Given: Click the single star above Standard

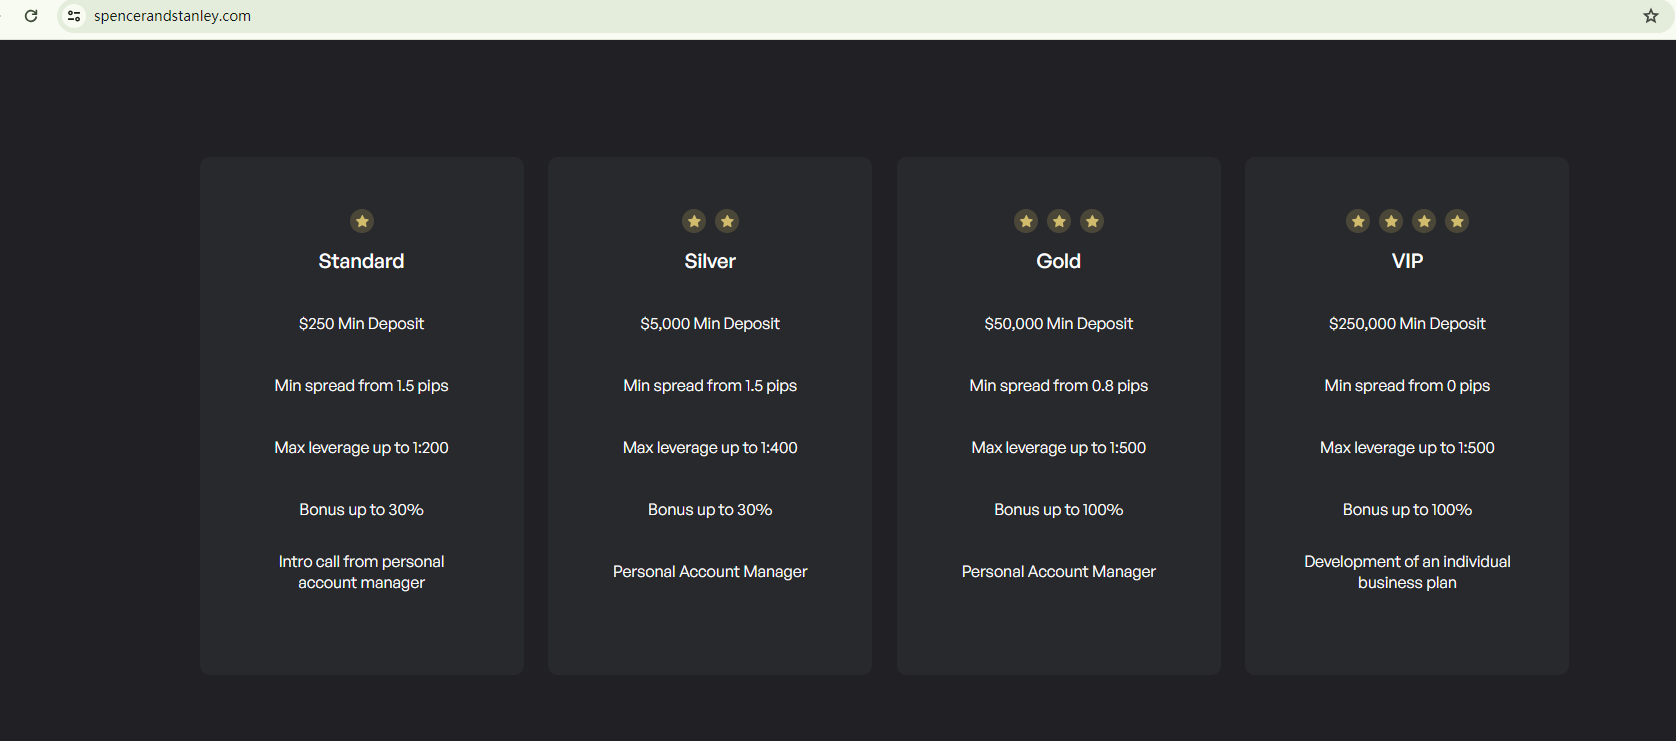Looking at the screenshot, I should (362, 221).
